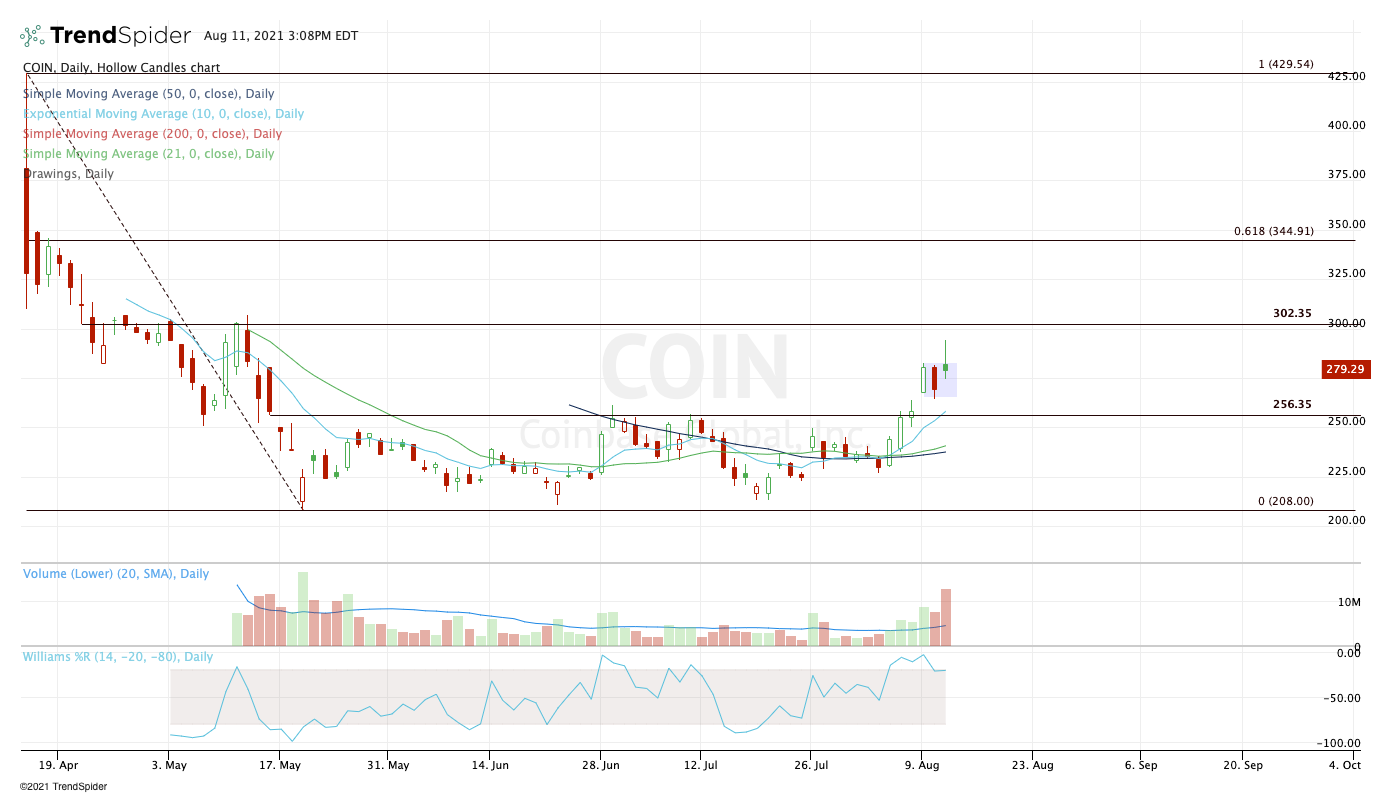The height and width of the screenshot is (796, 1391).
Task: Click the 225.00 price axis label
Action: tap(1346, 471)
